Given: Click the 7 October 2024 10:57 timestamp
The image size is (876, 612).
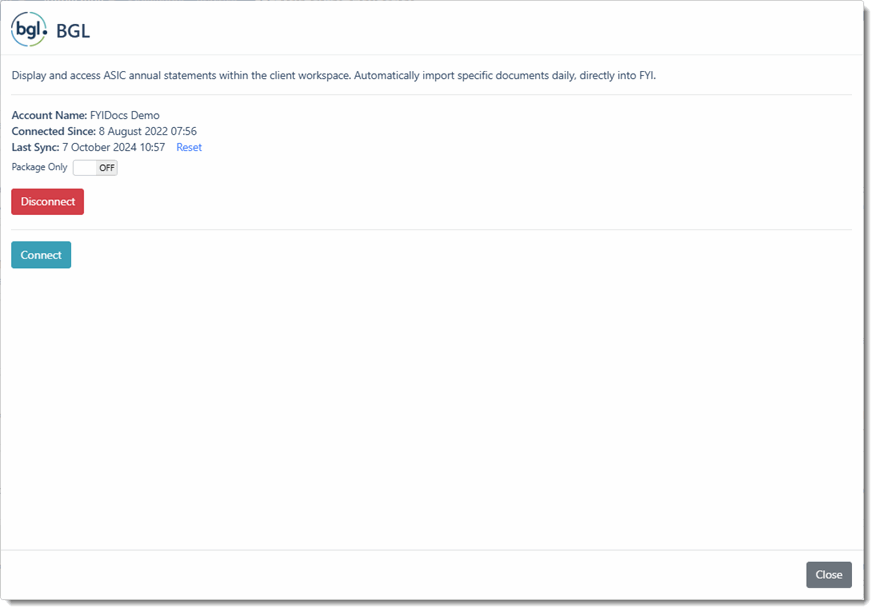Looking at the screenshot, I should point(113,148).
